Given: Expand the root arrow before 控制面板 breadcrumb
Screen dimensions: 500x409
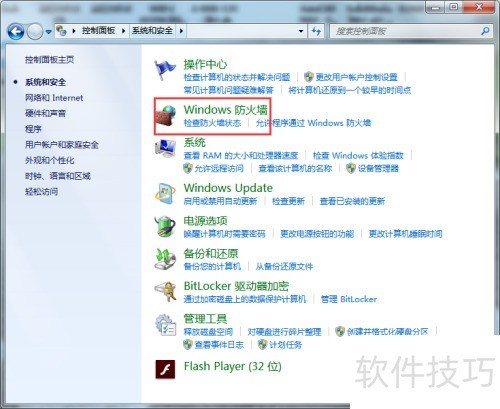Looking at the screenshot, I should point(74,31).
